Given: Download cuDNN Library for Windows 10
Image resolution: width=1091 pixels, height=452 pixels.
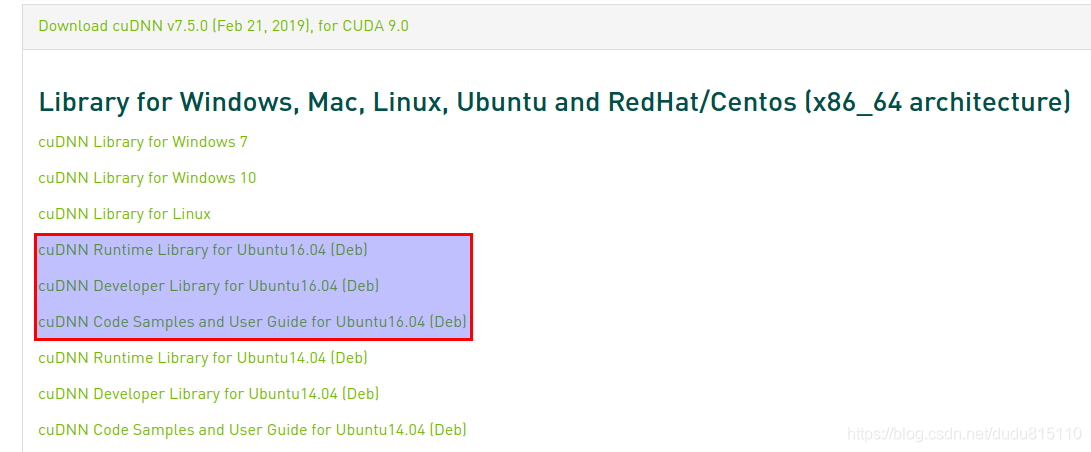Looking at the screenshot, I should 147,178.
